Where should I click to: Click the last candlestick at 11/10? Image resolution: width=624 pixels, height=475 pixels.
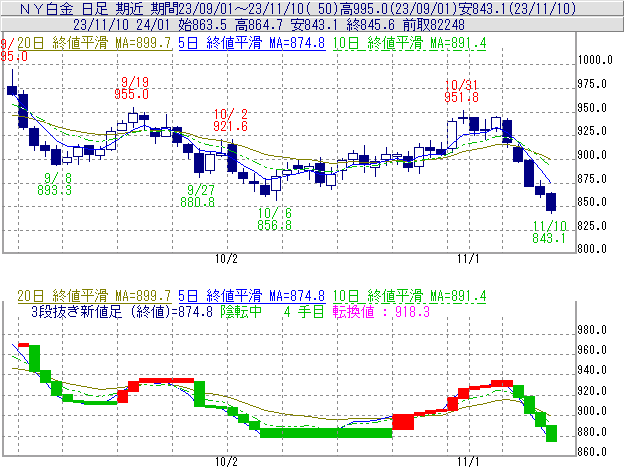[551, 202]
